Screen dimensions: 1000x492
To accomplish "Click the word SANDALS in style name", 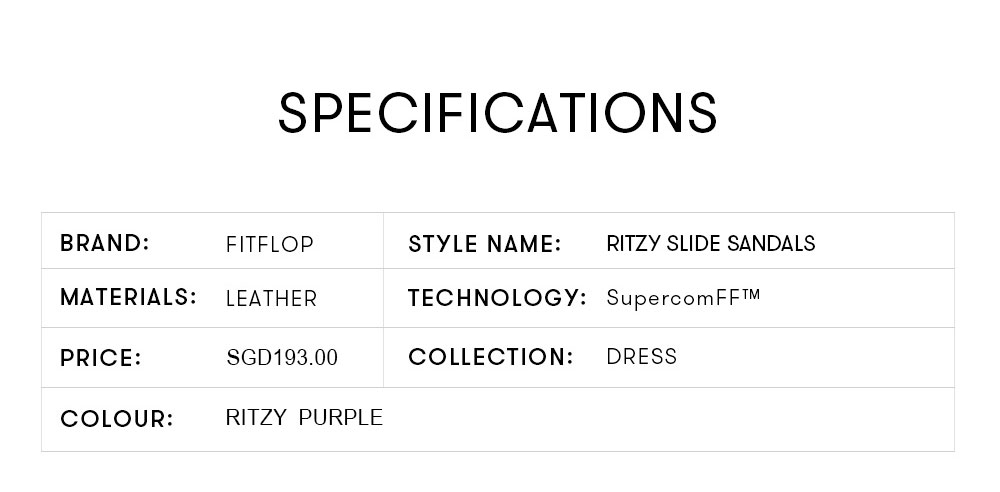I will coord(771,243).
